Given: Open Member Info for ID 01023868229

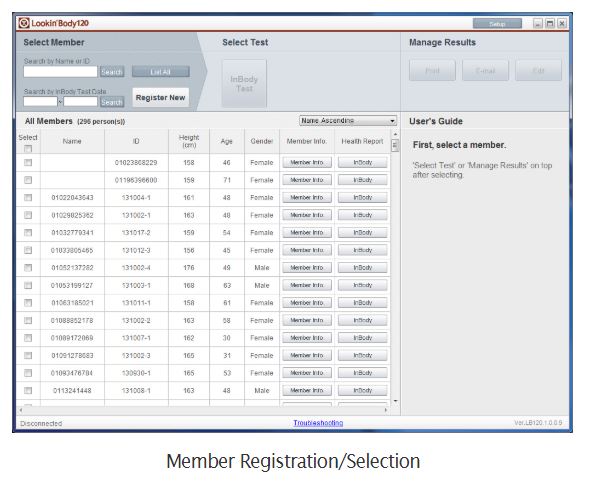Looking at the screenshot, I should pyautogui.click(x=307, y=162).
